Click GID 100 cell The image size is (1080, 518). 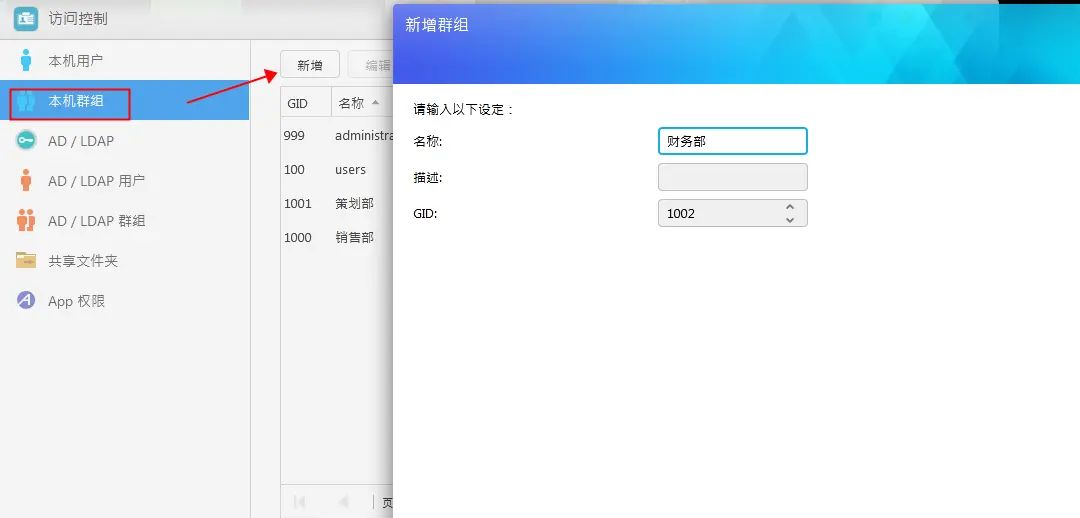[294, 169]
